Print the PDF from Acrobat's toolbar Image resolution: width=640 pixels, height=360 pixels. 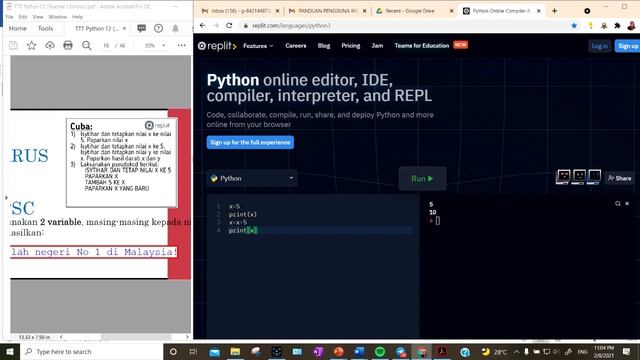(x=68, y=45)
